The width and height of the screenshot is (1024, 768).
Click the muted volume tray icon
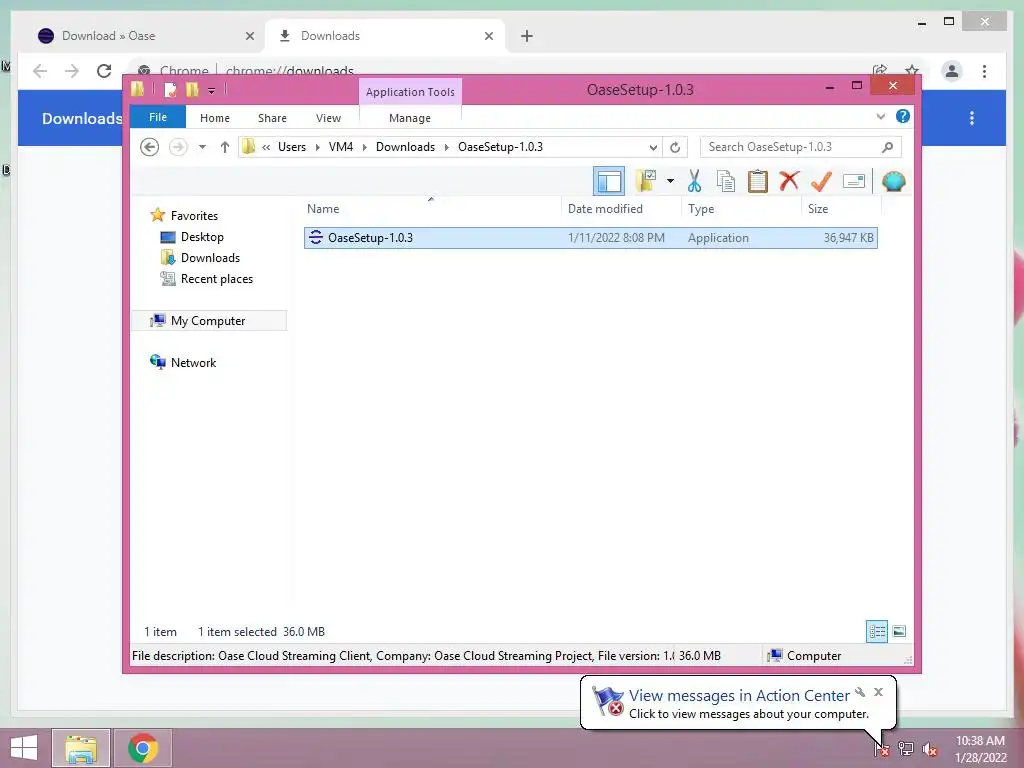coord(930,748)
